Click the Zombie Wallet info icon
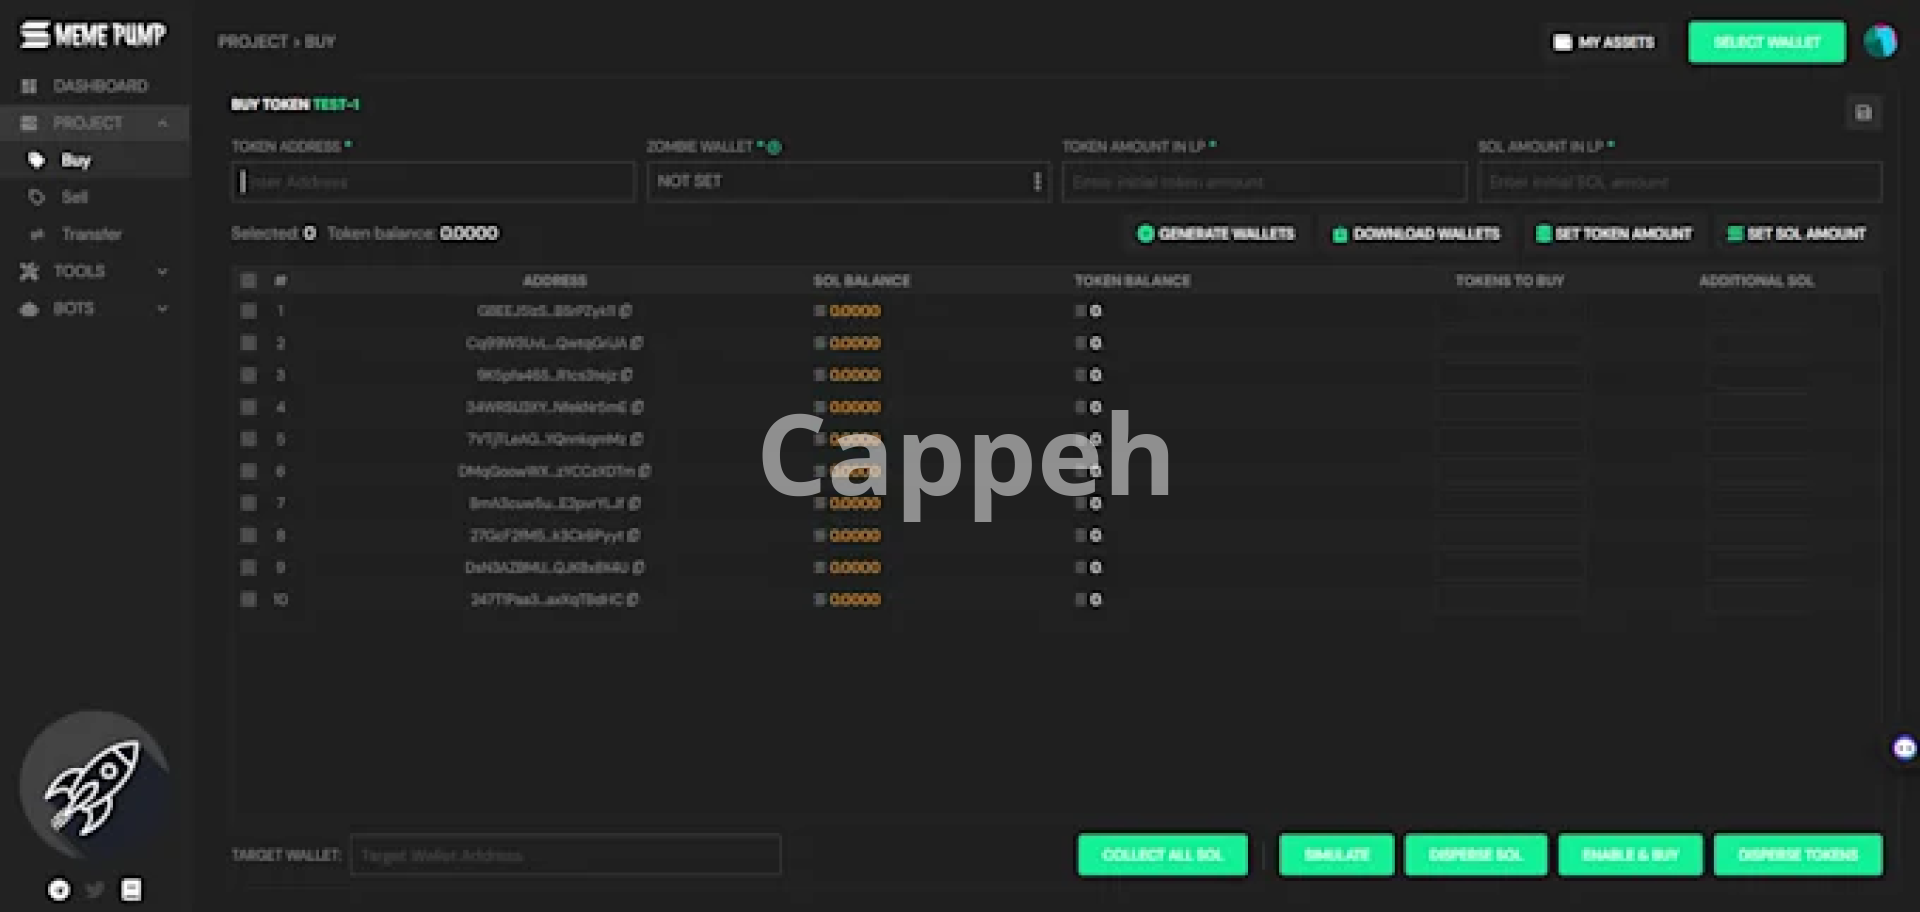Screen dimensions: 1920x912 coord(775,147)
